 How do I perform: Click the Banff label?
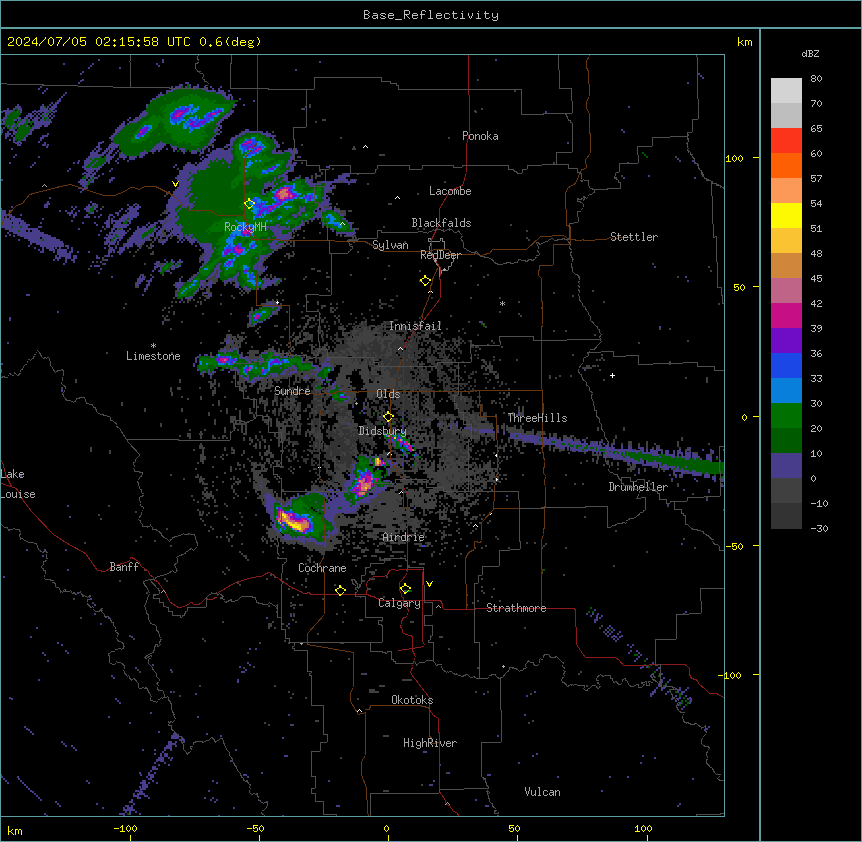(x=124, y=567)
